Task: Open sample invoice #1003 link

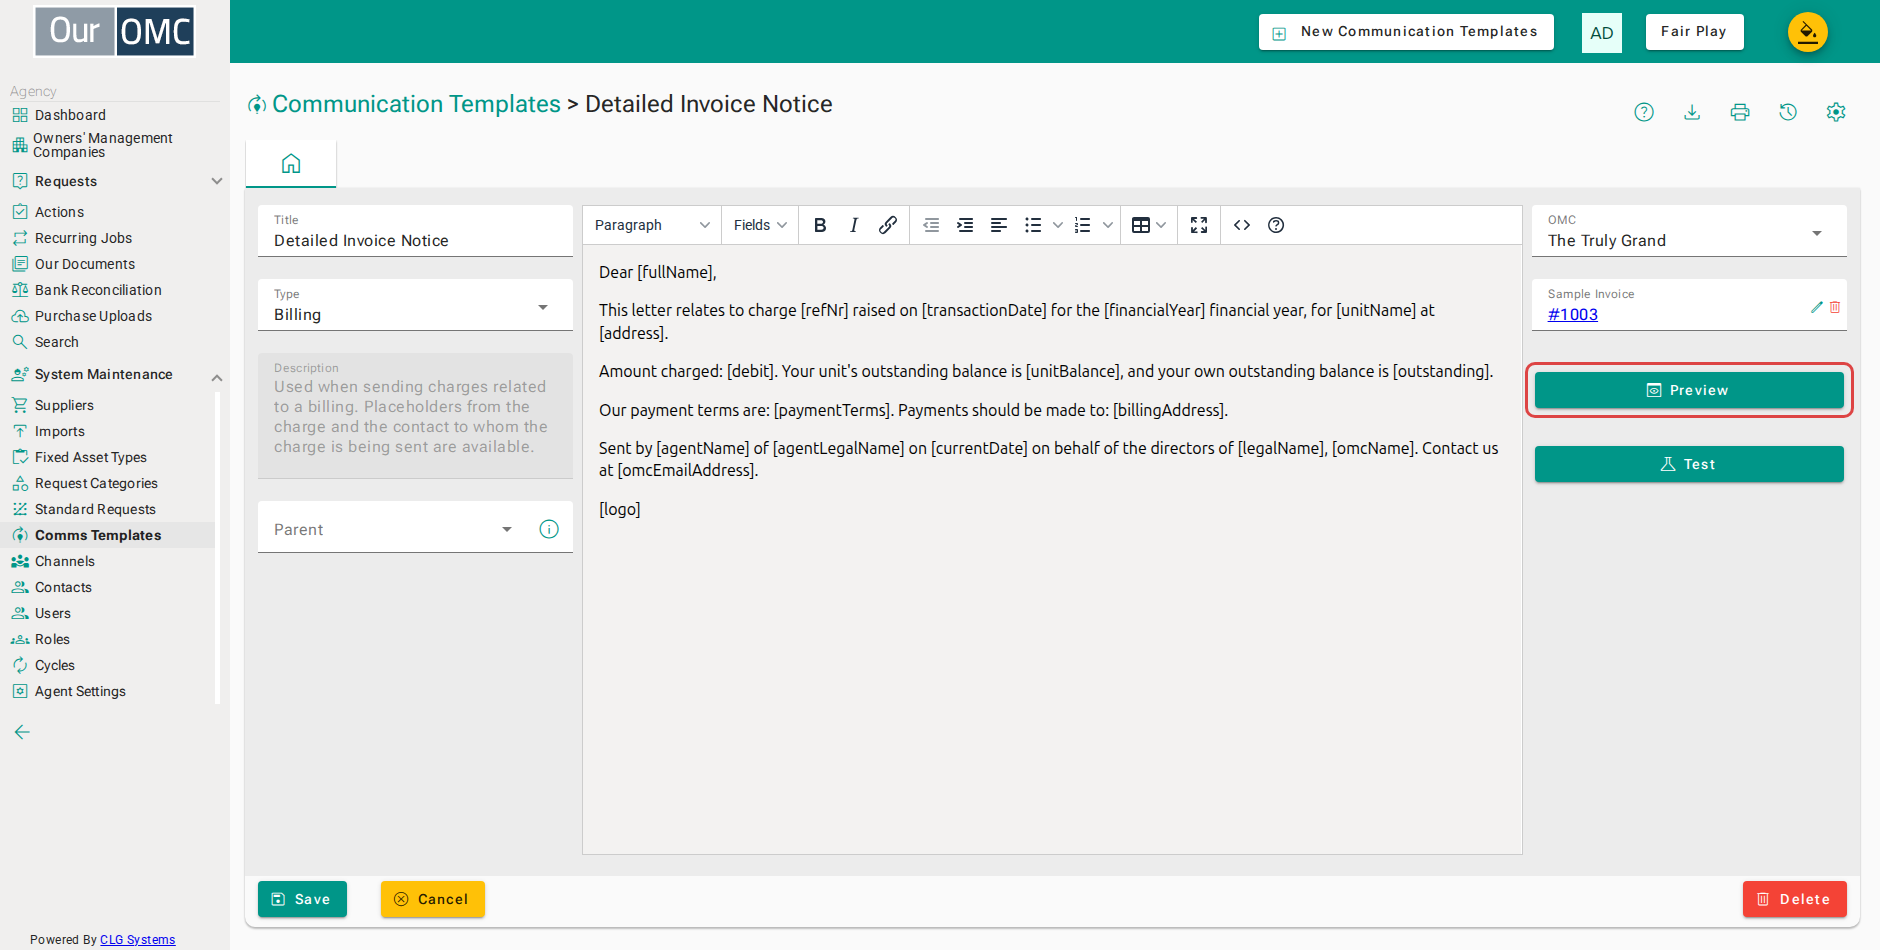Action: pos(1573,314)
